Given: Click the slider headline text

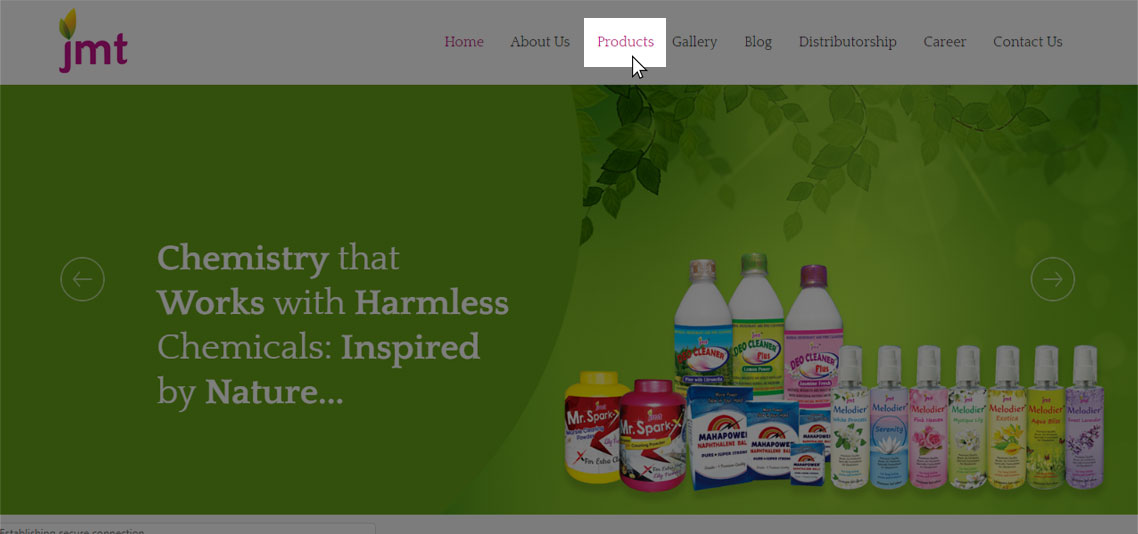Looking at the screenshot, I should [x=332, y=325].
